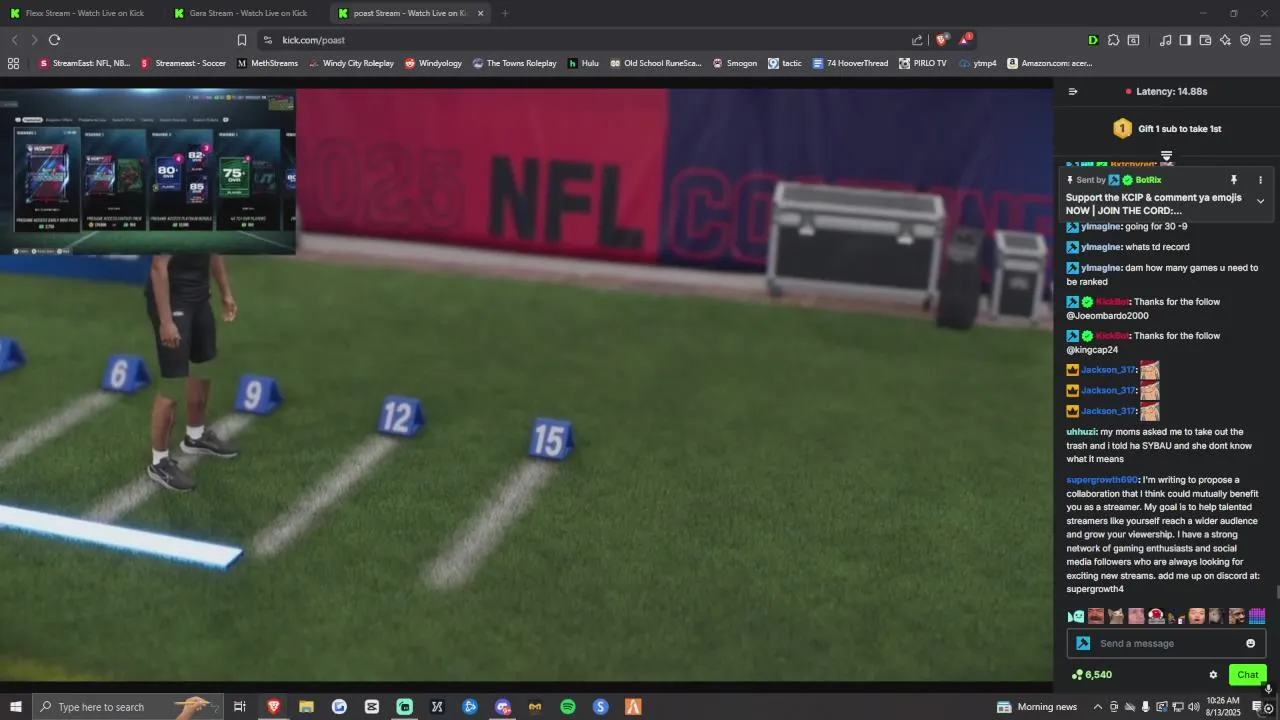
Task: Click the chat scroll-to-bottom arrow
Action: point(1166,157)
